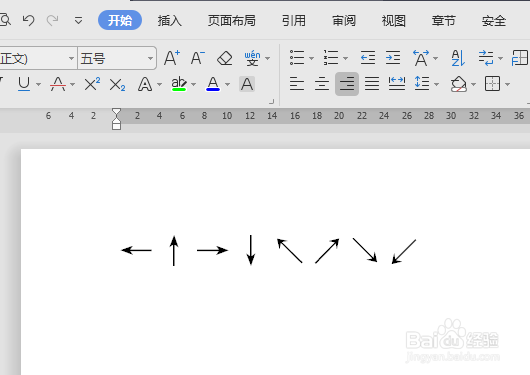Center align the text
Image resolution: width=530 pixels, height=375 pixels.
(322, 84)
